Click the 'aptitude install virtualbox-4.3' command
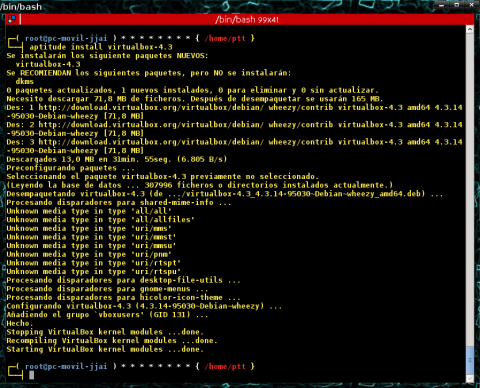 point(101,47)
